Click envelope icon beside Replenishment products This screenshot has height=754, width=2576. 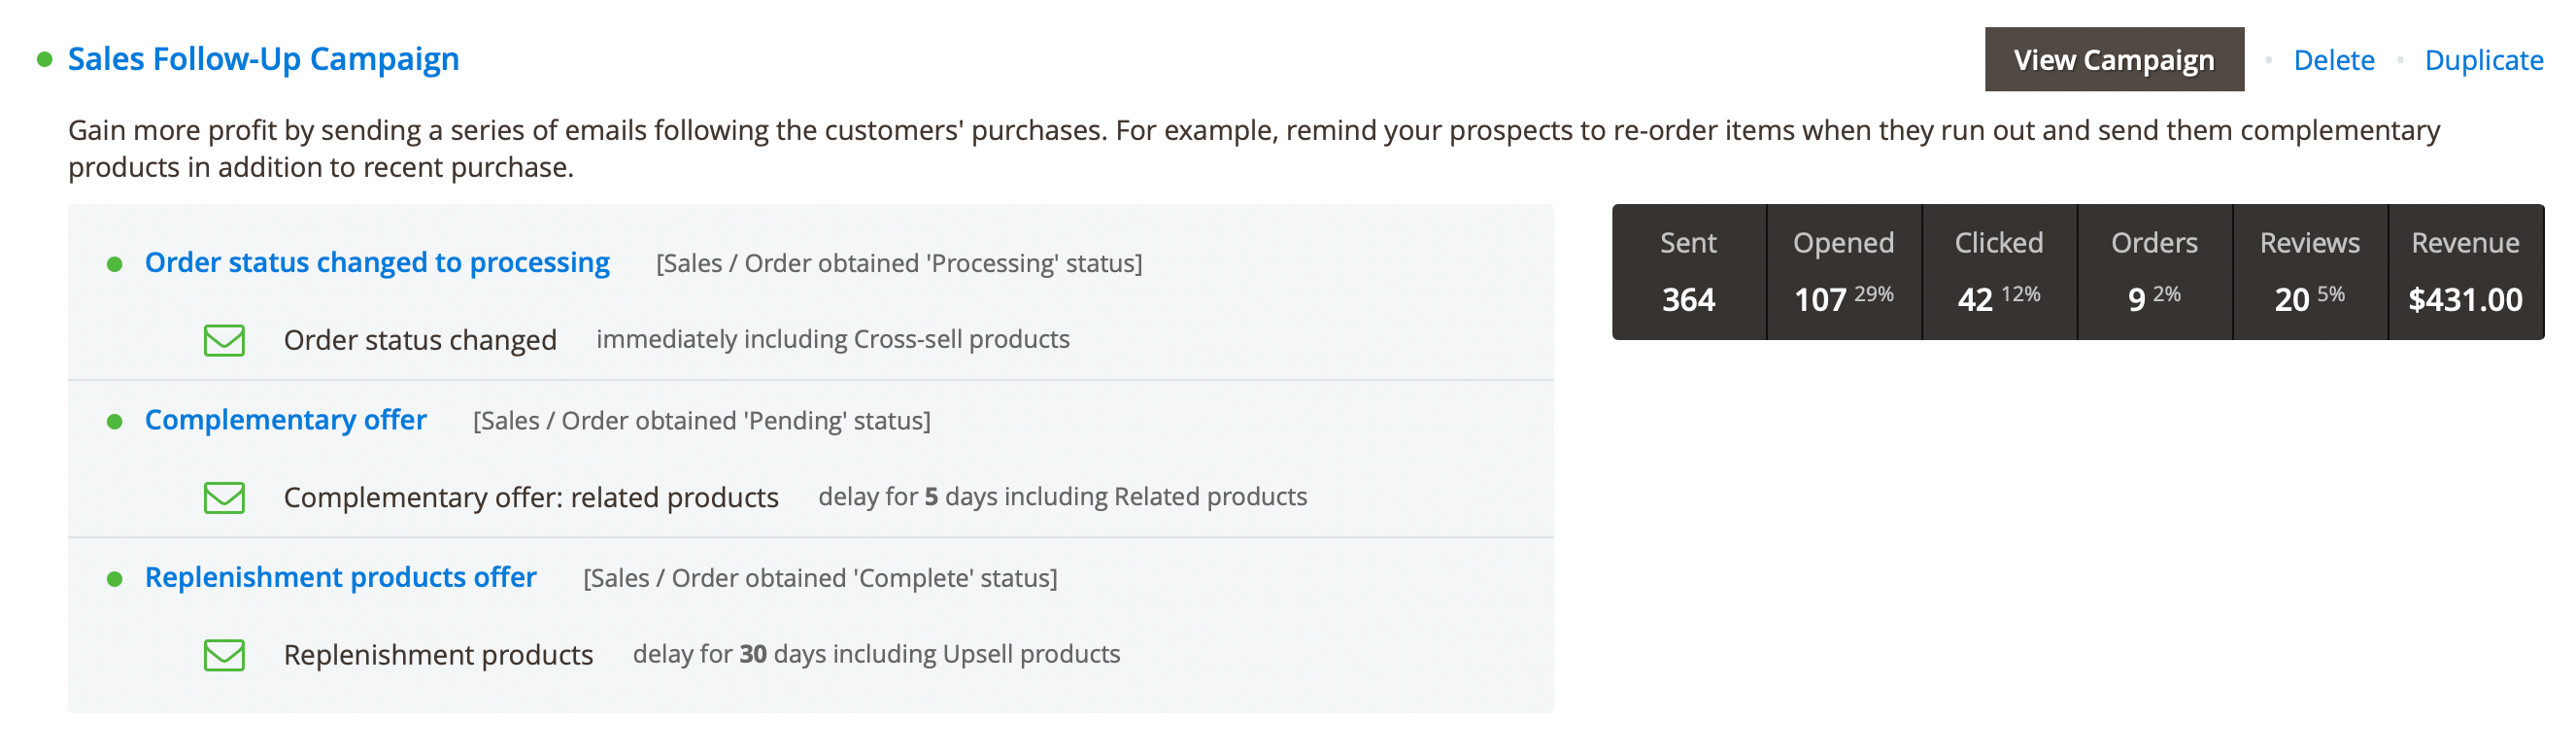224,655
